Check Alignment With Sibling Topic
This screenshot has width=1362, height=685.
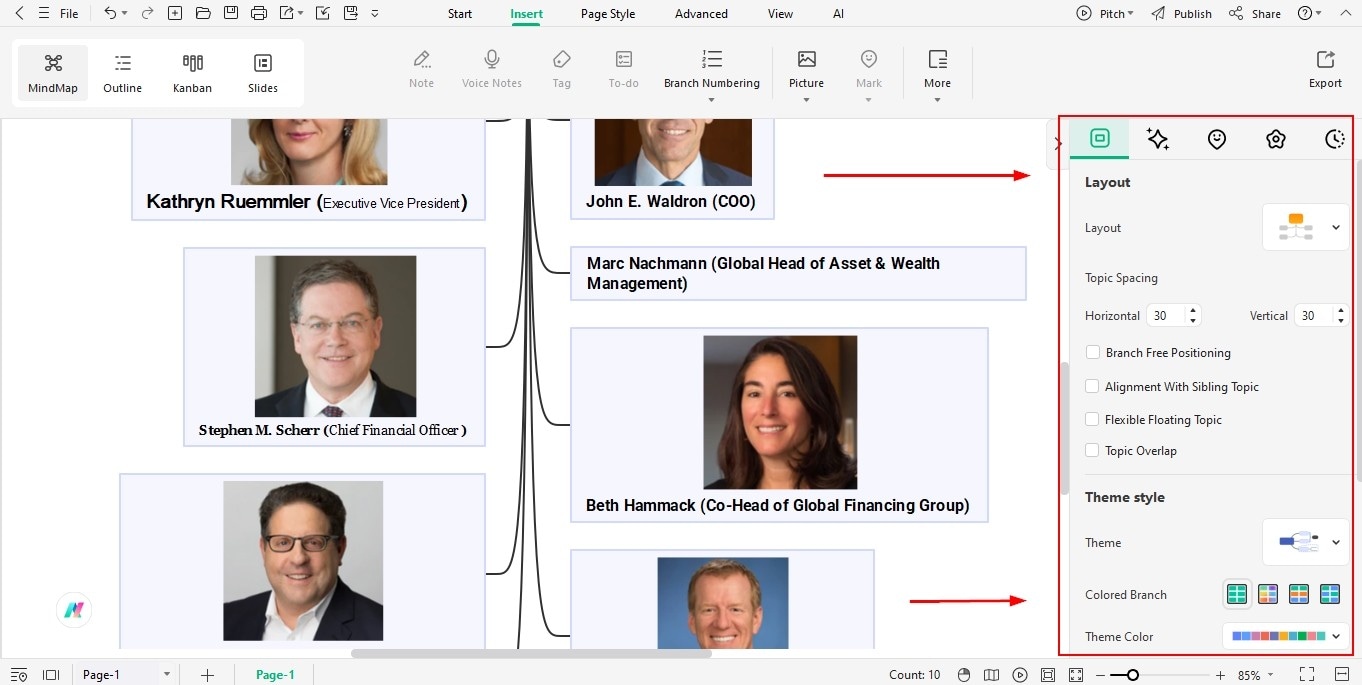pos(1092,386)
